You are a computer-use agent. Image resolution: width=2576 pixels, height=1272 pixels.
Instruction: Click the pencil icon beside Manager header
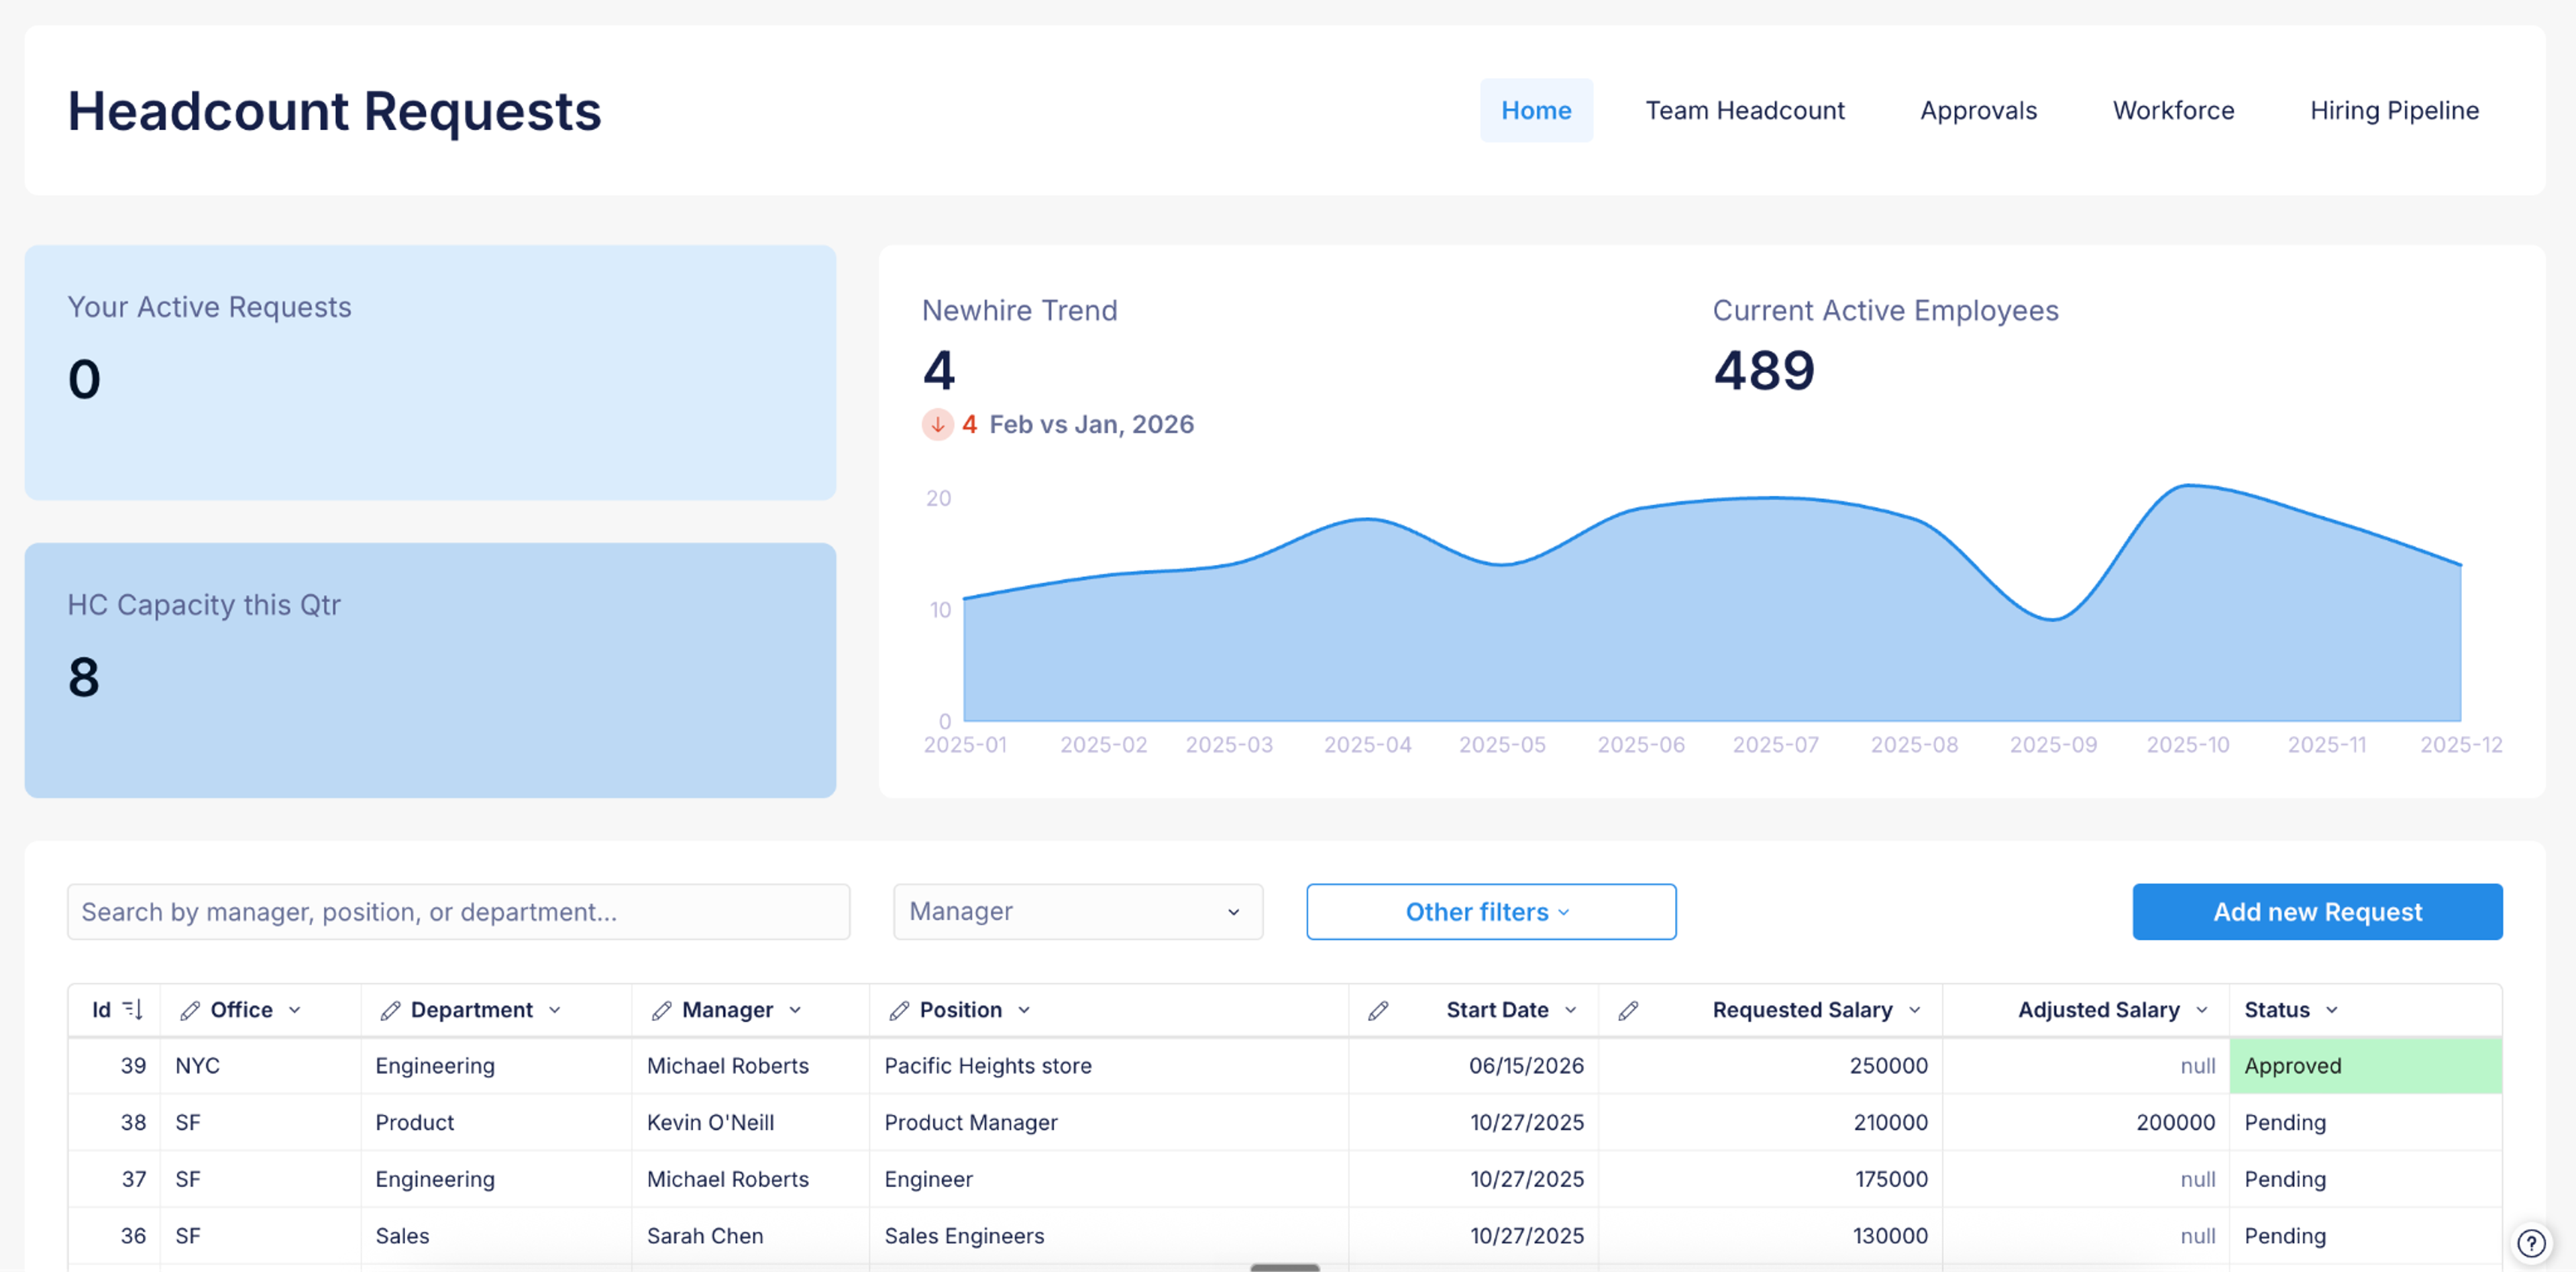click(661, 1010)
